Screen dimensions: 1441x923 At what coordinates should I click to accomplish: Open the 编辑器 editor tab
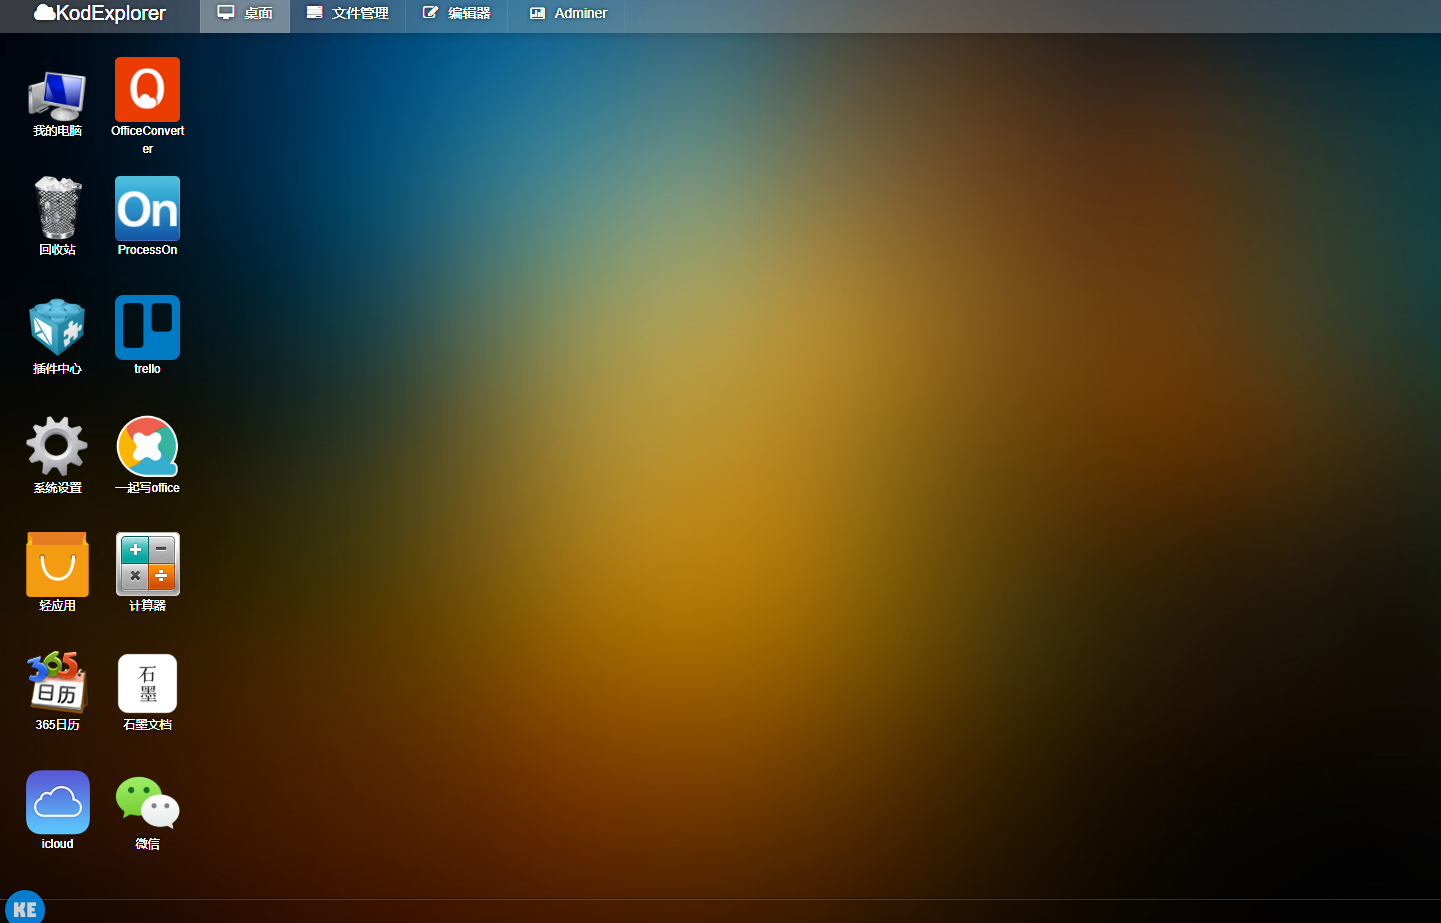[456, 14]
